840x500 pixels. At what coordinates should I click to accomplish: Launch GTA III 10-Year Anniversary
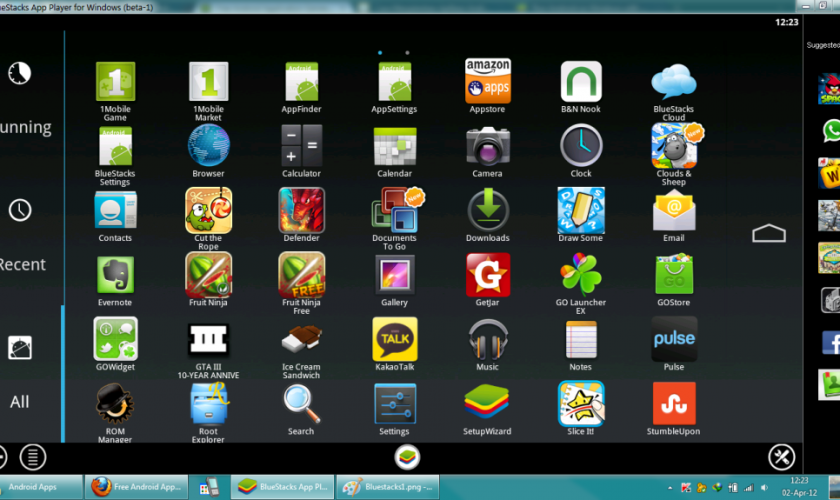point(208,340)
